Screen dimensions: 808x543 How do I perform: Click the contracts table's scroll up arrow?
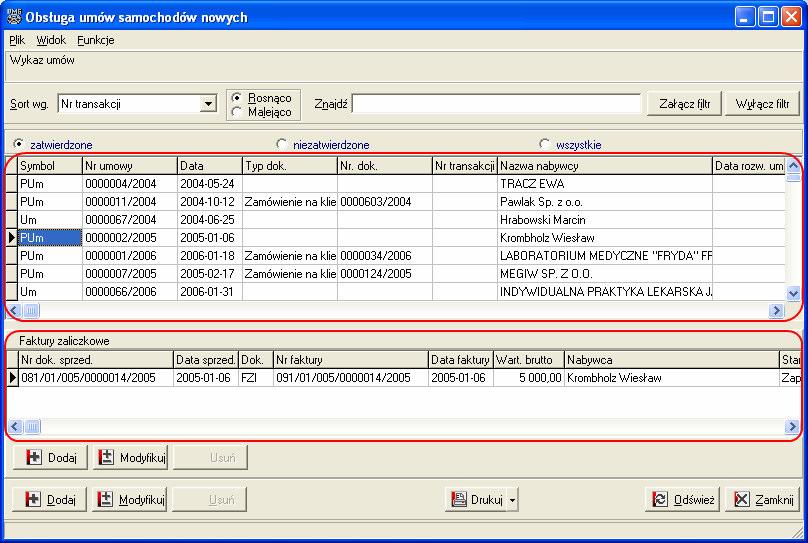coord(794,165)
